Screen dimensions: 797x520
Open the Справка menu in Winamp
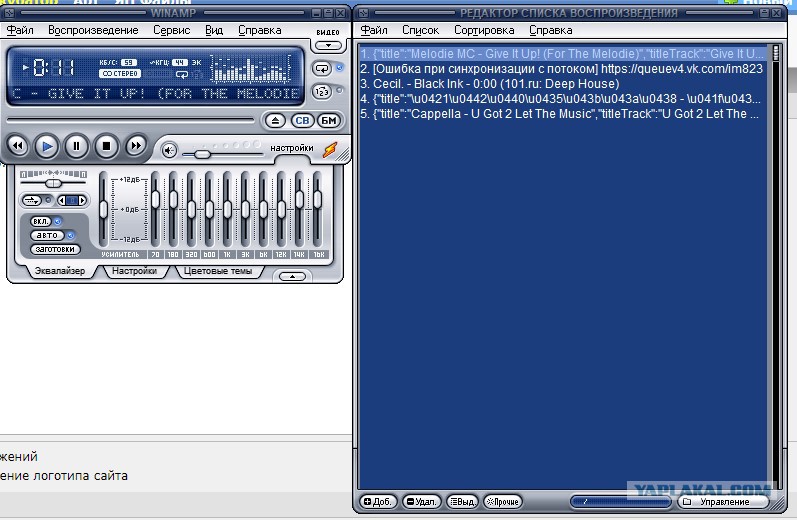[259, 30]
